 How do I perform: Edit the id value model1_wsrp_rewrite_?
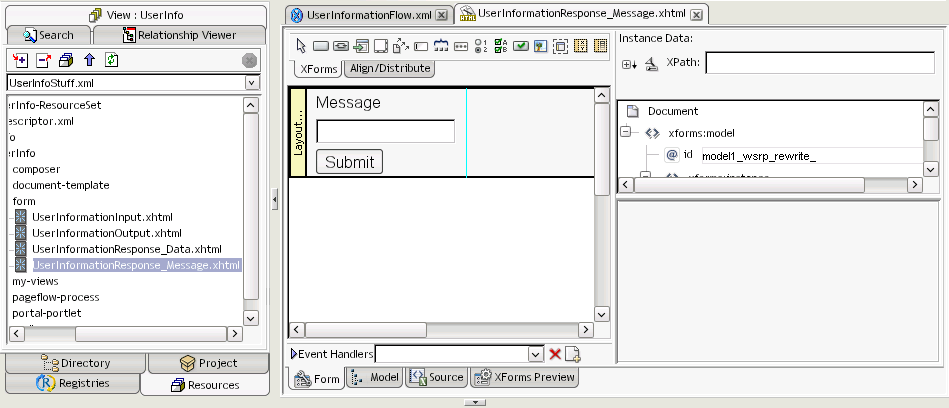tap(812, 156)
